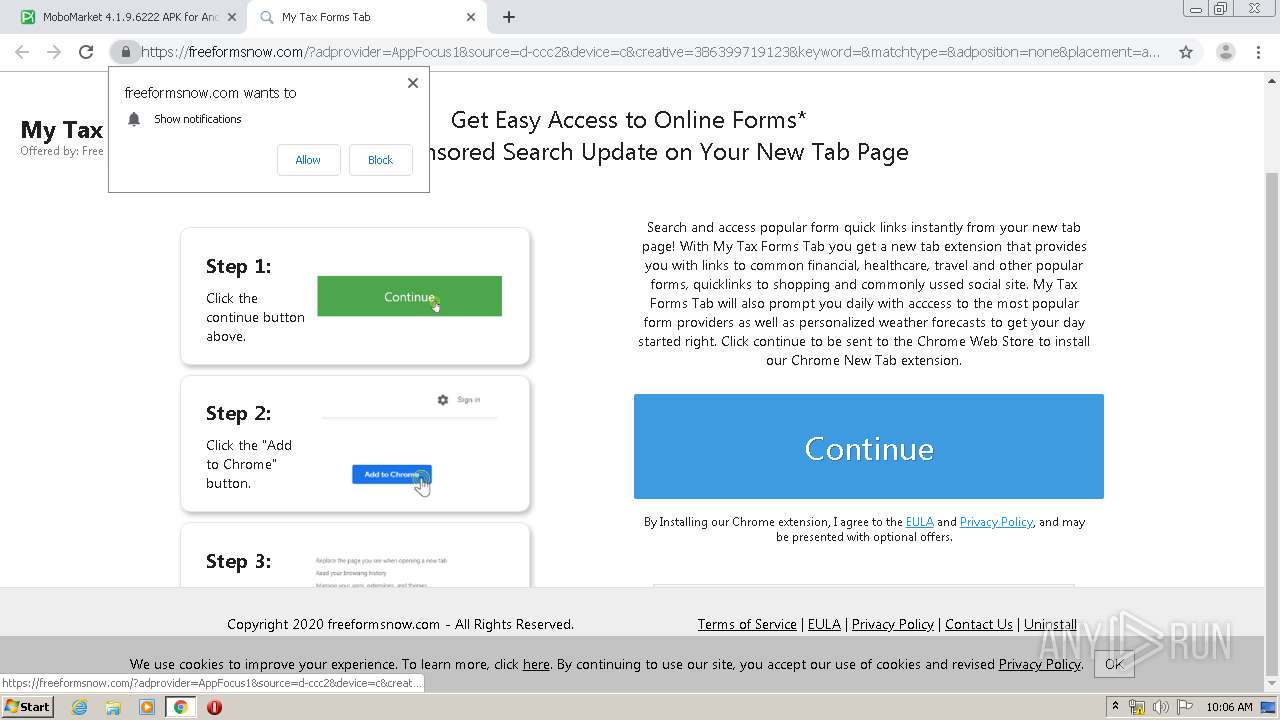
Task: Accept cookies with the OK button
Action: click(1114, 664)
